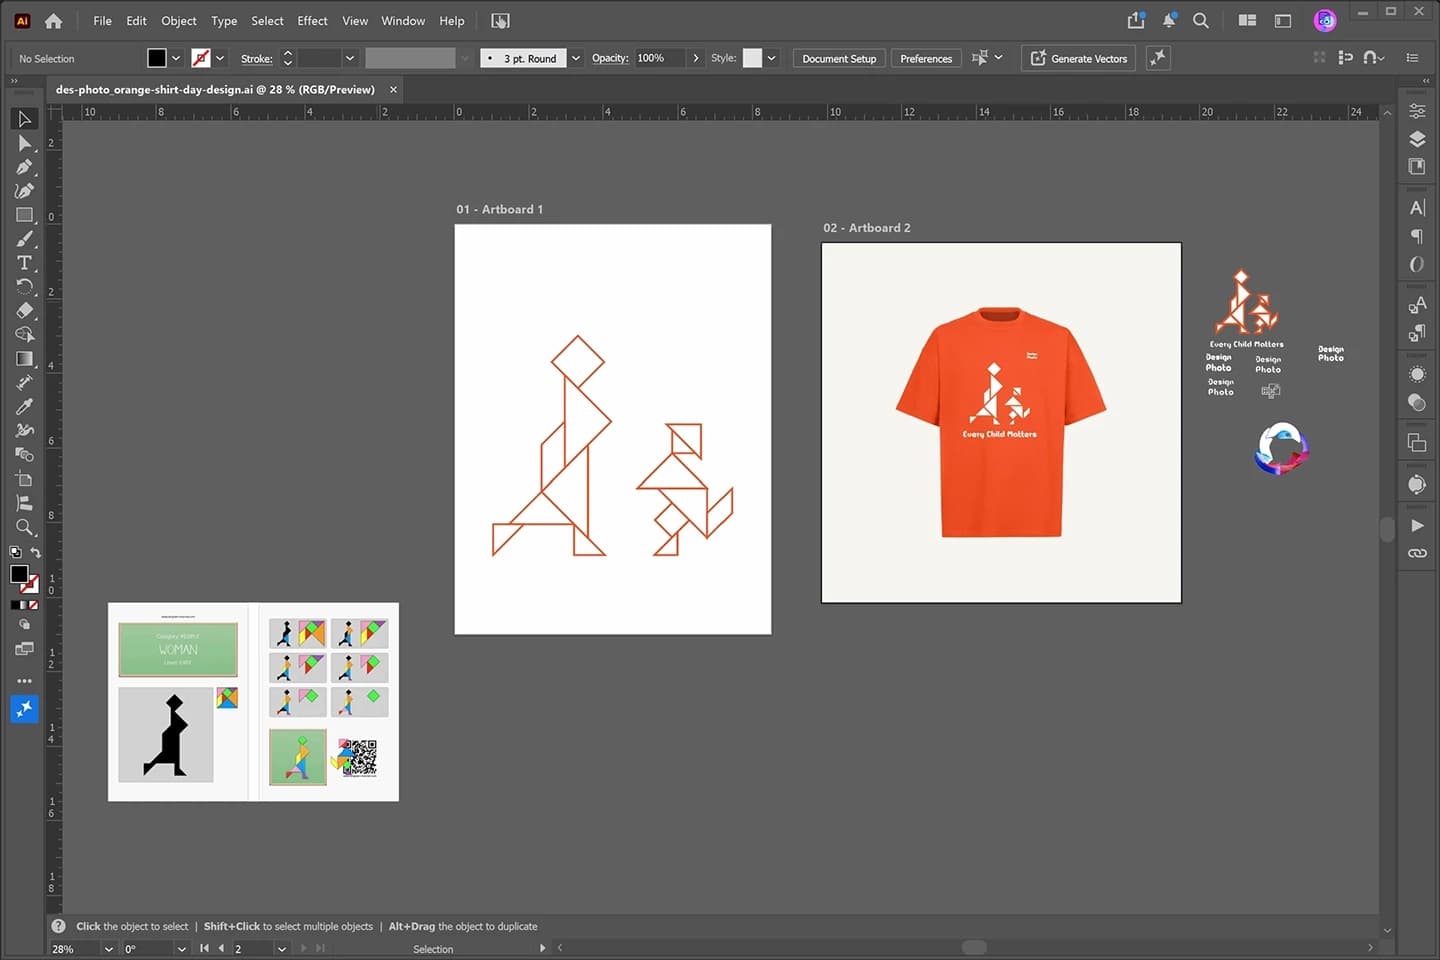Click the Opacity 100% input field
1440x960 pixels.
click(660, 58)
